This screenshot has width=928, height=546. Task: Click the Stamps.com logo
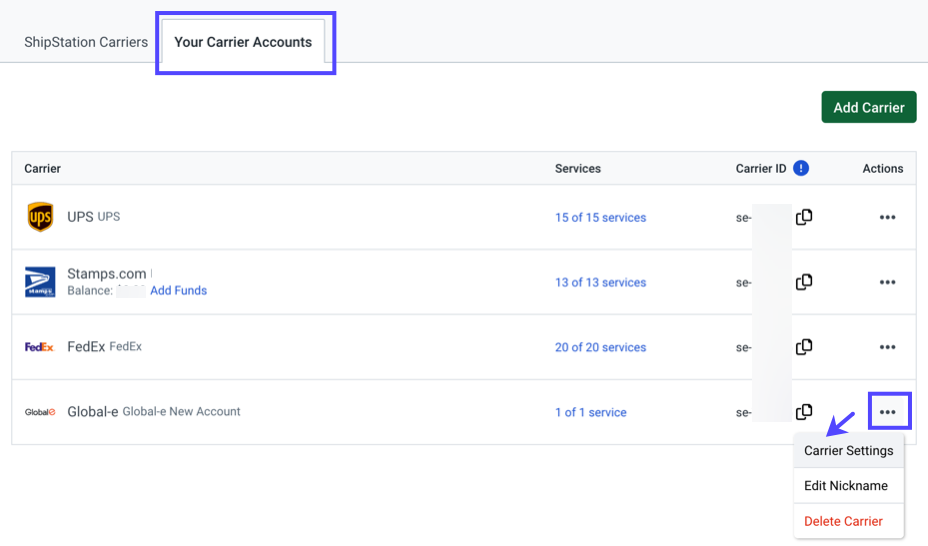[x=40, y=282]
